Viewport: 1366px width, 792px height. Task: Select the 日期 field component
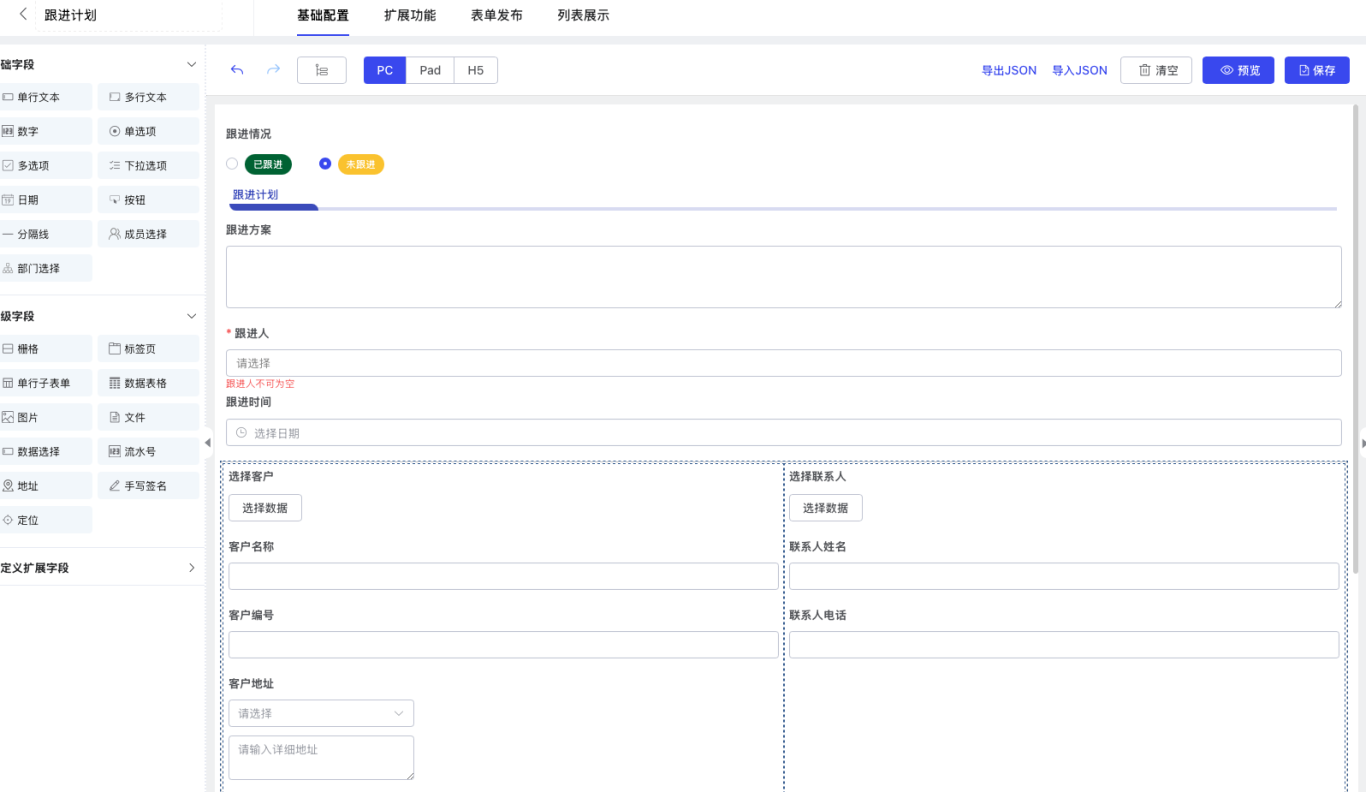(45, 200)
